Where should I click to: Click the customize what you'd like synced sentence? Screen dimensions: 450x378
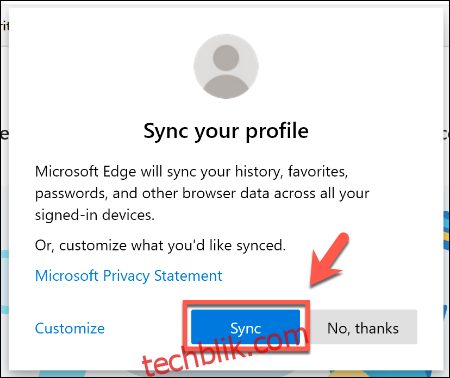tap(160, 246)
